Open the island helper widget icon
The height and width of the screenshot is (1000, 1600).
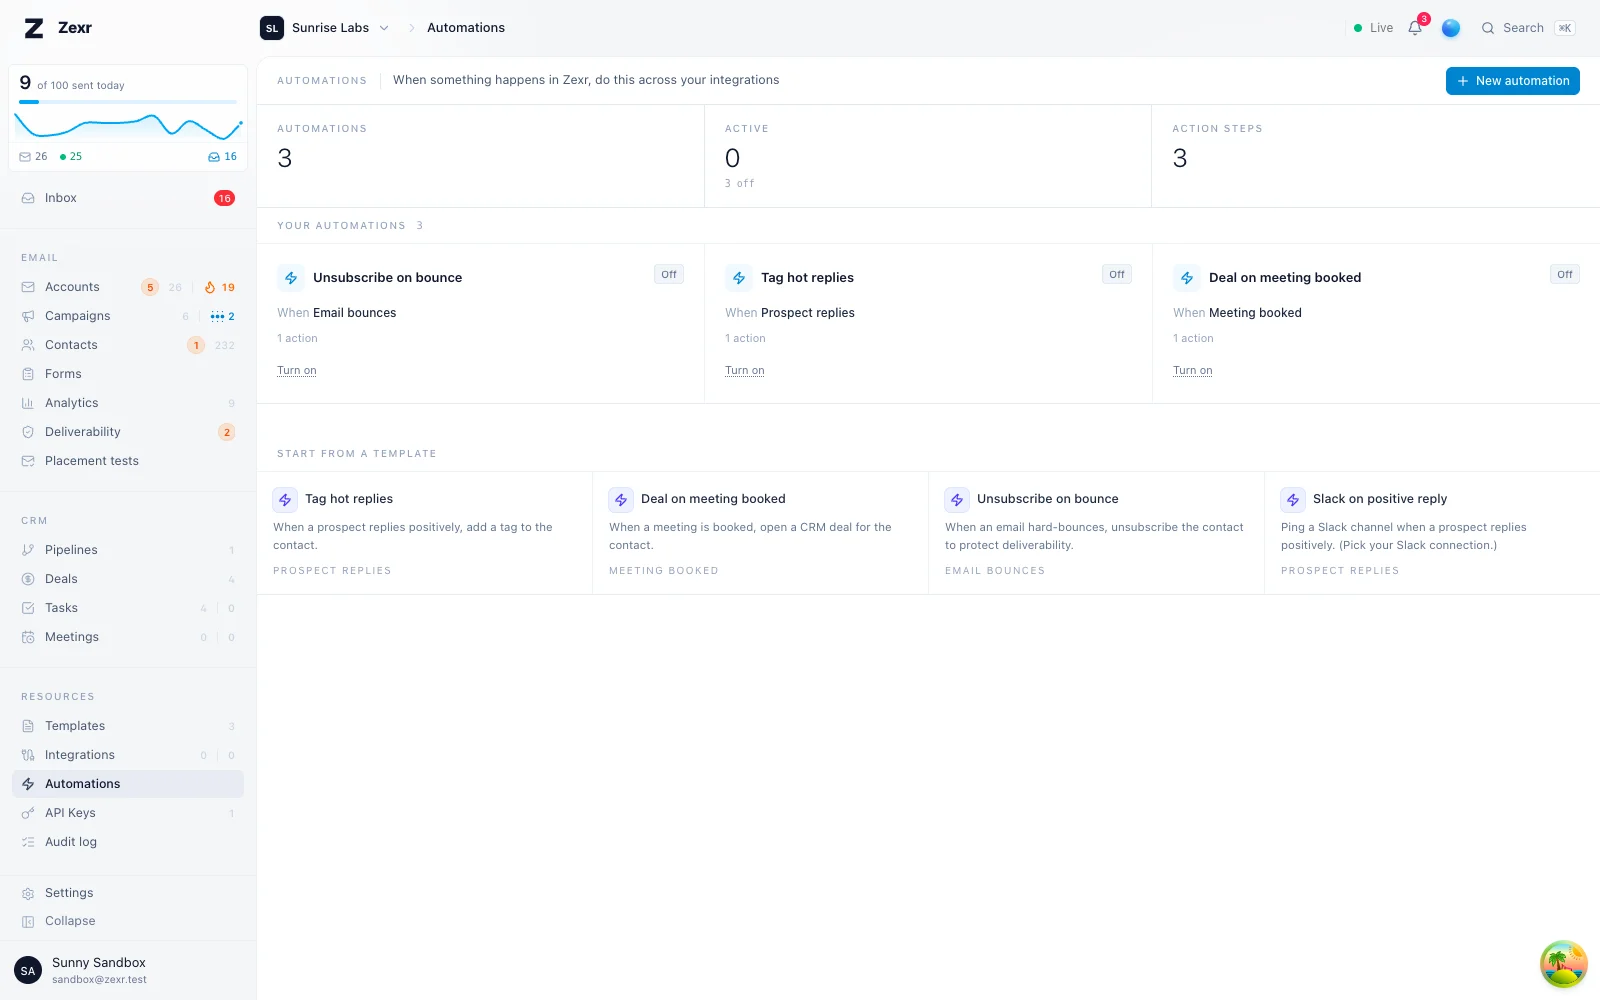(x=1564, y=964)
